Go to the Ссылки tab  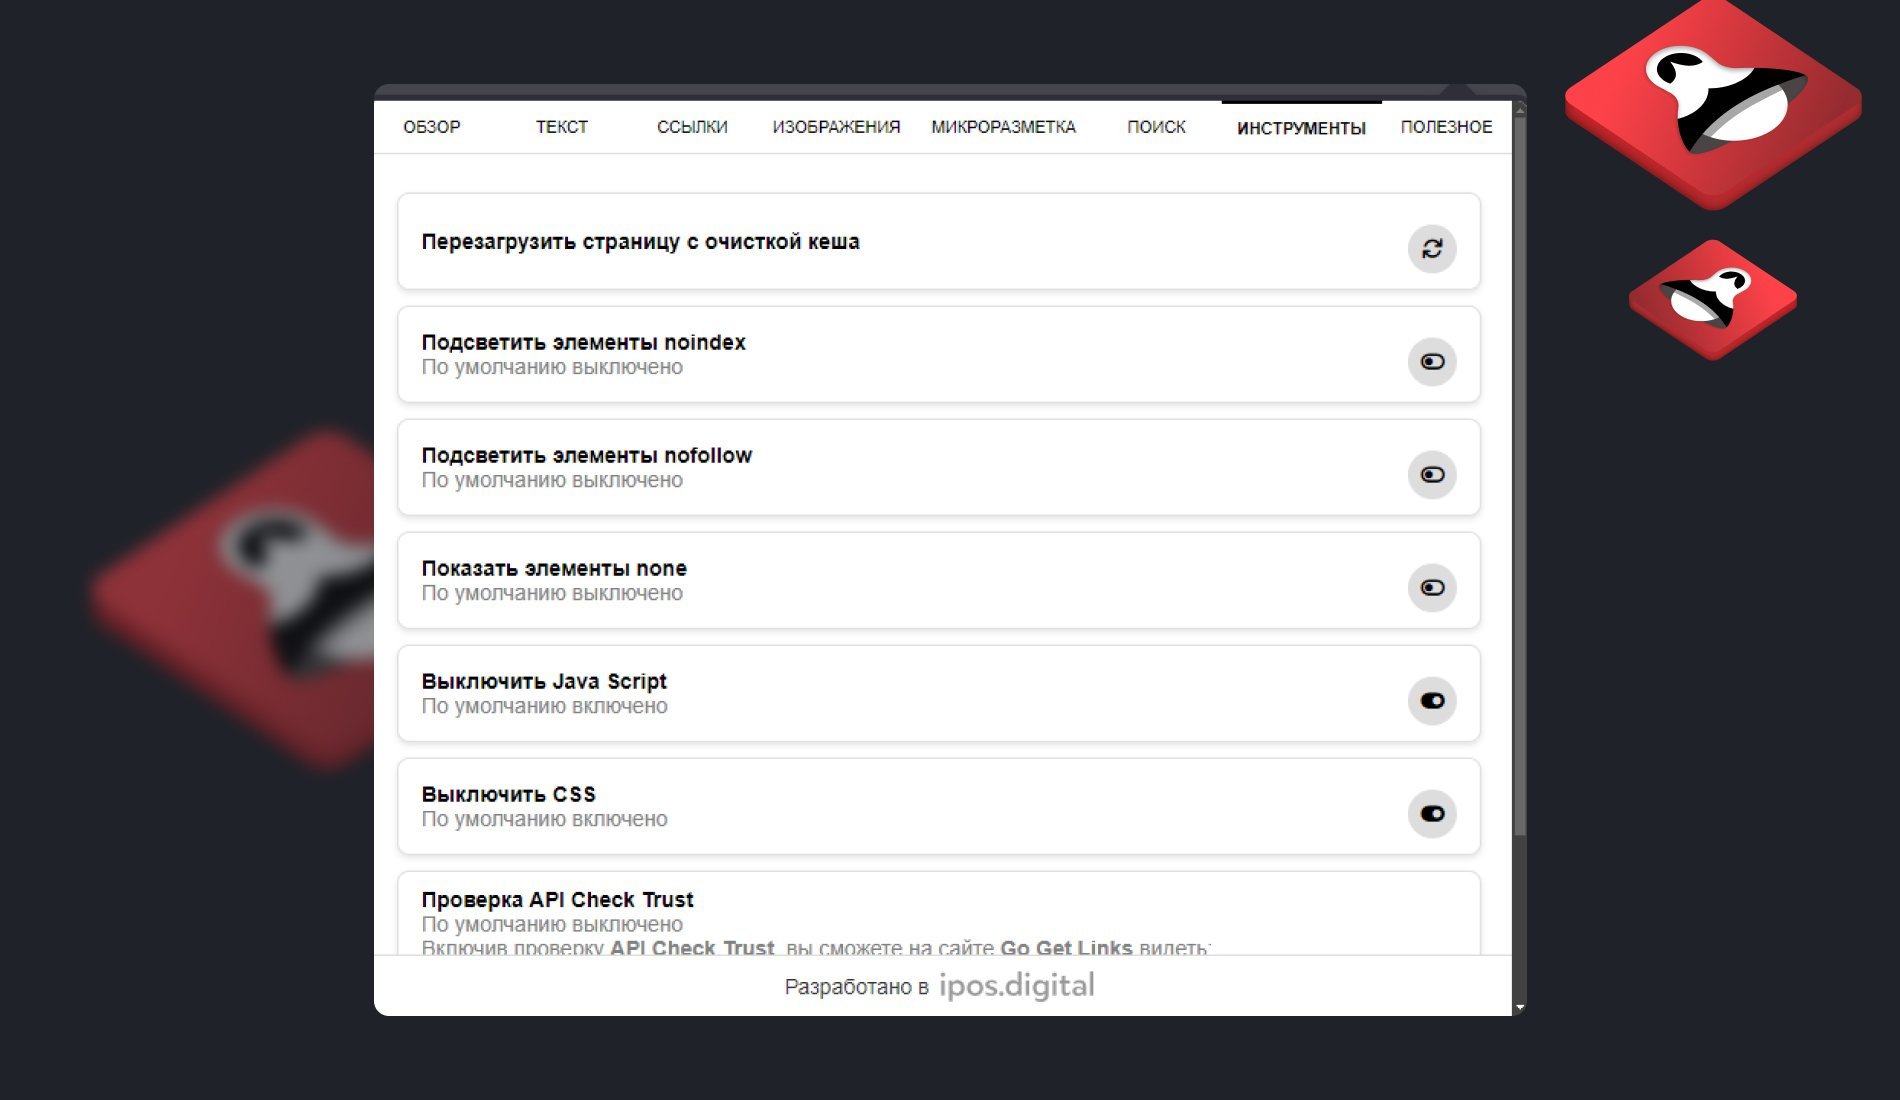click(692, 127)
